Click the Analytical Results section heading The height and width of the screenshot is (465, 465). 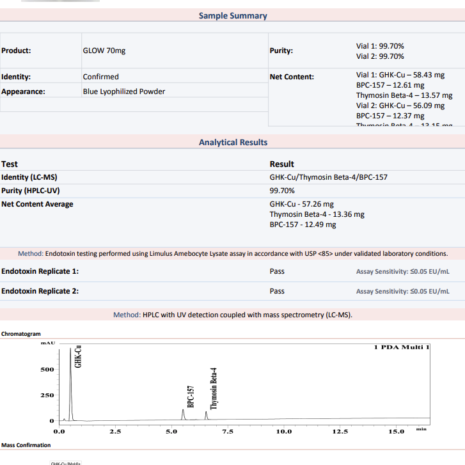[x=233, y=142]
